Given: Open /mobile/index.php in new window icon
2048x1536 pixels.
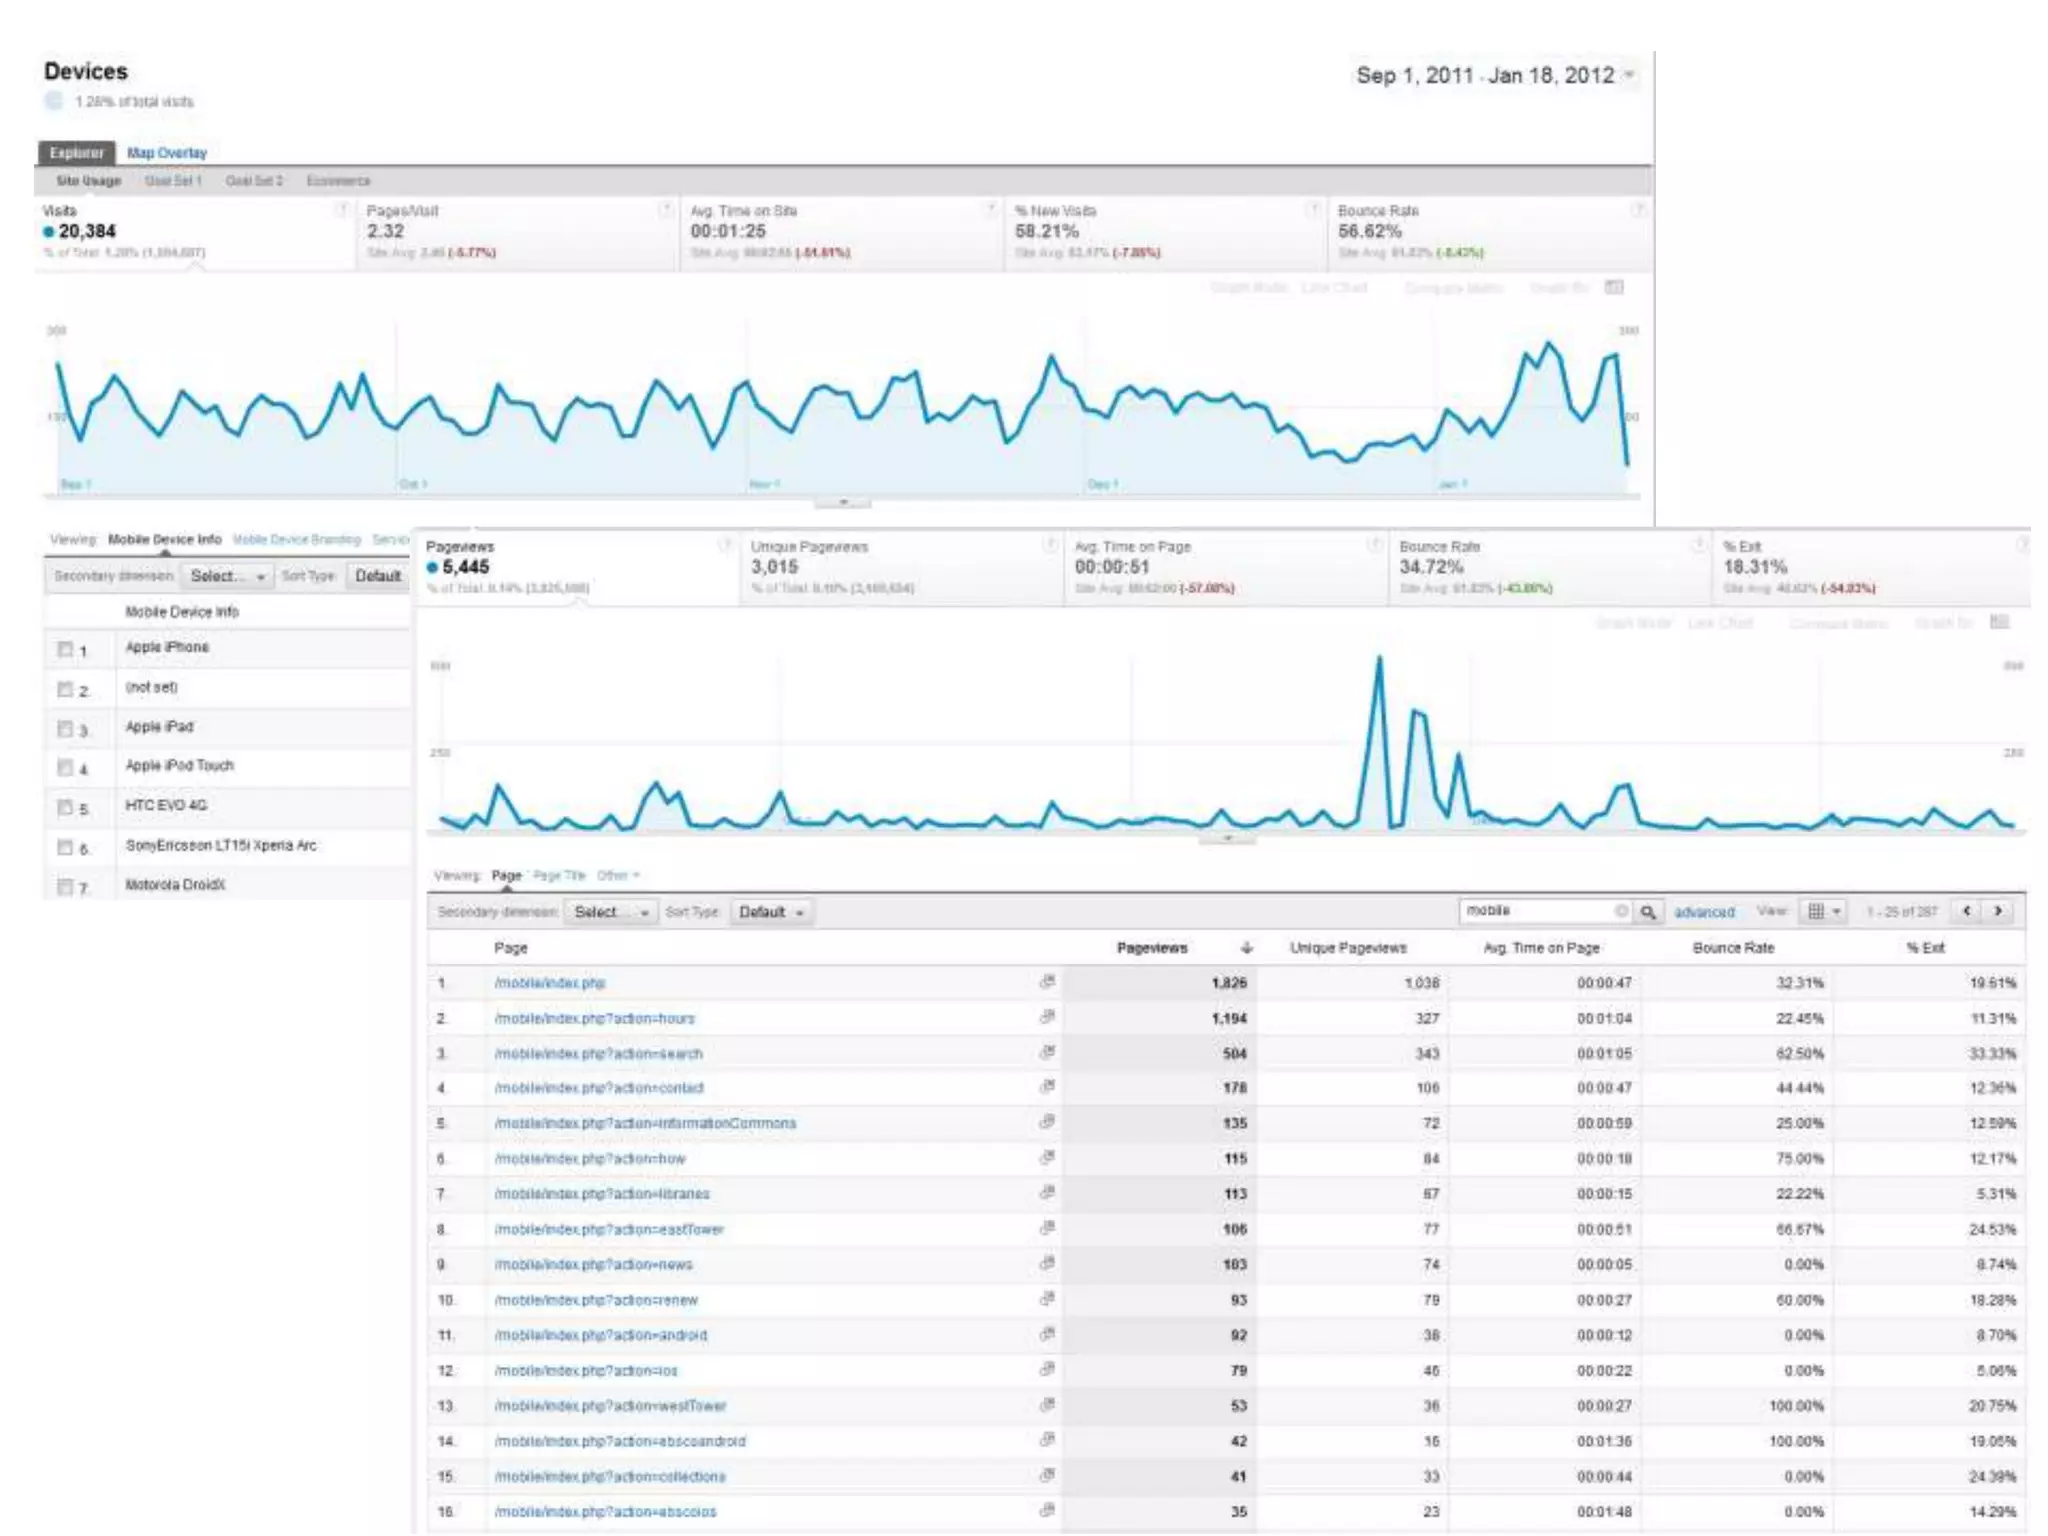Looking at the screenshot, I should point(1047,982).
